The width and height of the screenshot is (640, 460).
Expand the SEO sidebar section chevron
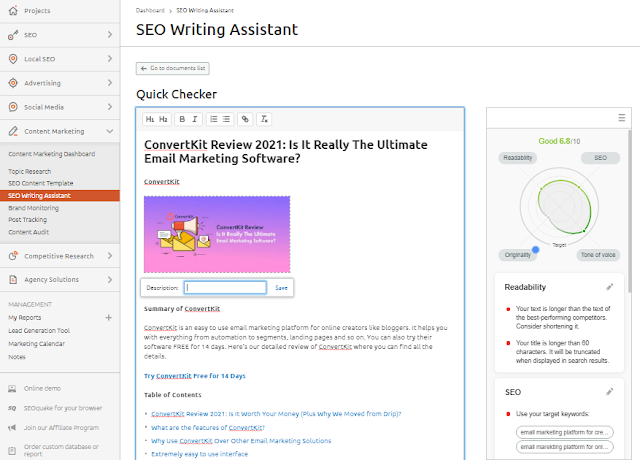pos(110,35)
